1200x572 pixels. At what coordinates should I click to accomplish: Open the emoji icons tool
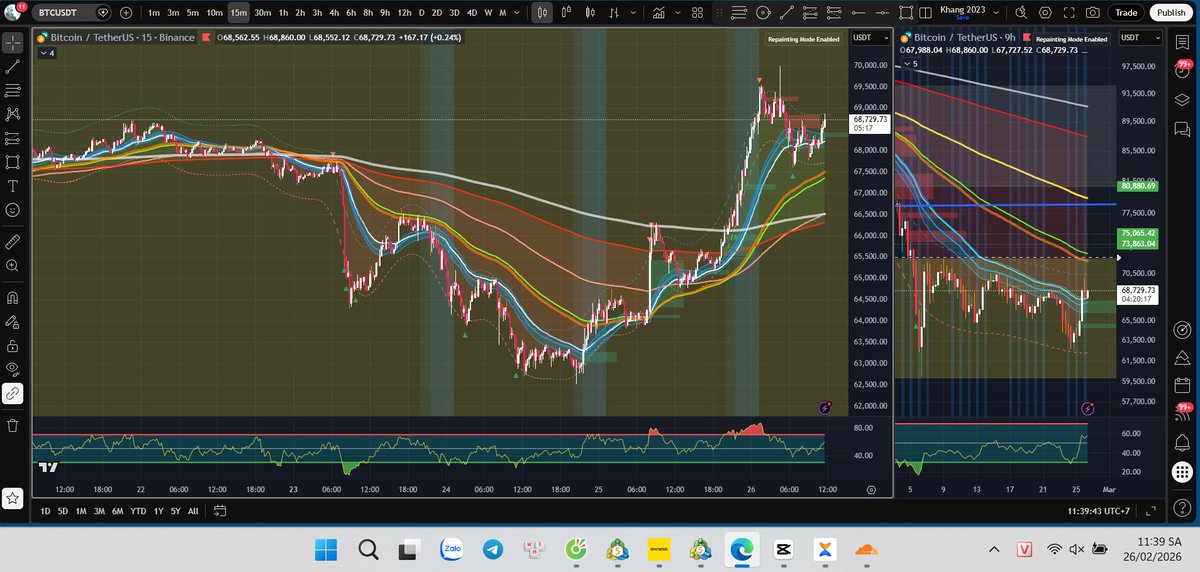[13, 211]
